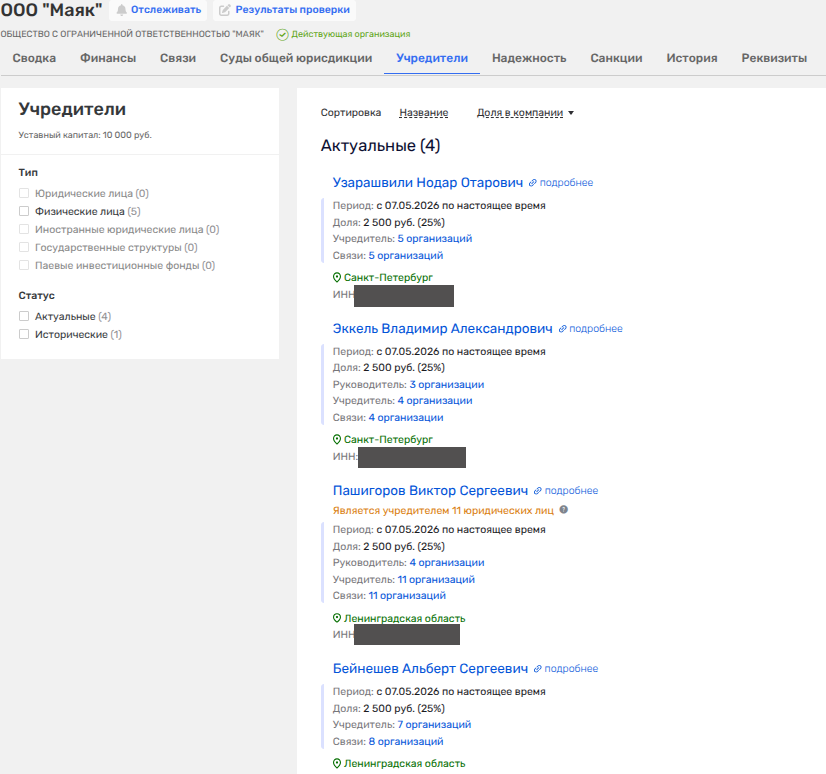Screen dimensions: 826x774
Task: Click Санкт-Петербург under Эккель card
Action: point(388,439)
